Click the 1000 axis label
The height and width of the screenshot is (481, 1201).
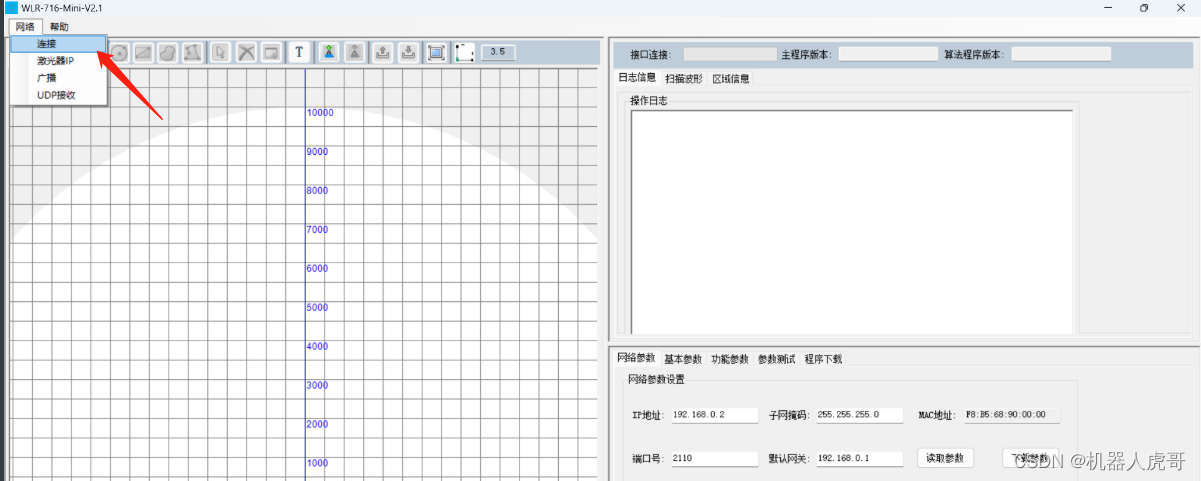coord(317,463)
